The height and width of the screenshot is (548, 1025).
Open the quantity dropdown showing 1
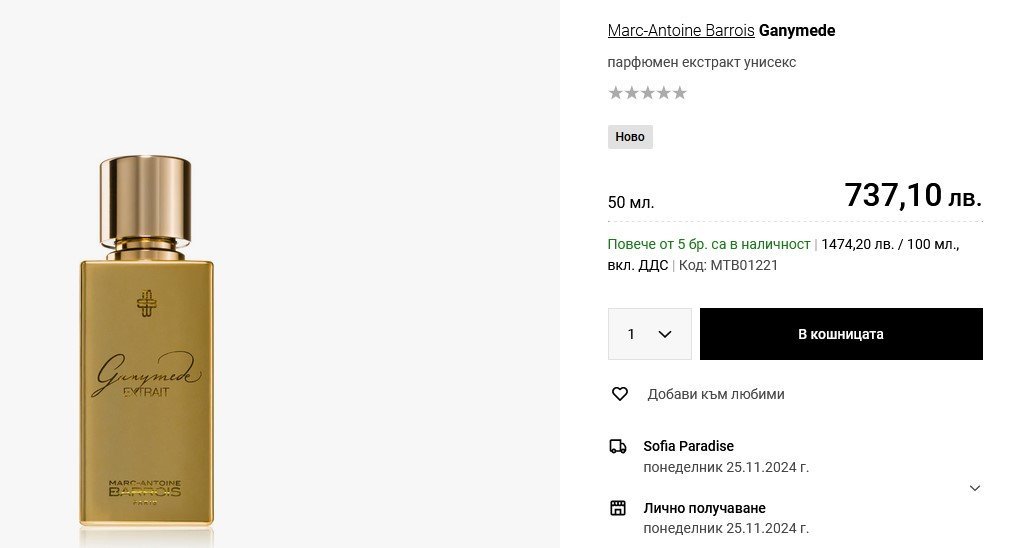pyautogui.click(x=650, y=334)
